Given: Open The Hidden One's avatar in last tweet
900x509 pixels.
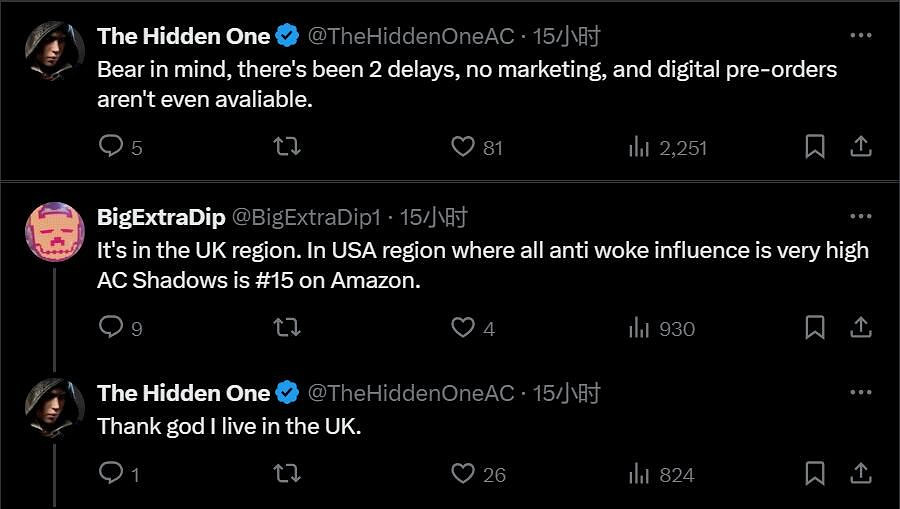Looking at the screenshot, I should point(54,408).
